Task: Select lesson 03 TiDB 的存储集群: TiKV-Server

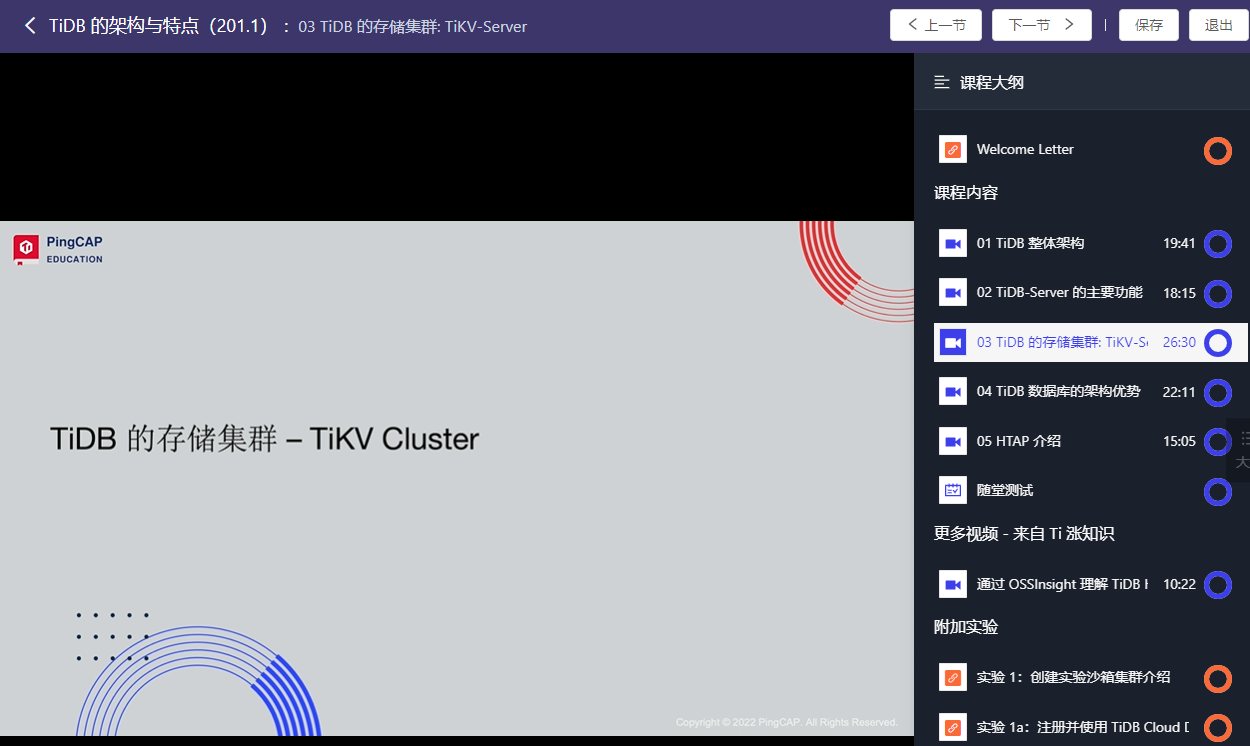Action: click(x=1091, y=342)
